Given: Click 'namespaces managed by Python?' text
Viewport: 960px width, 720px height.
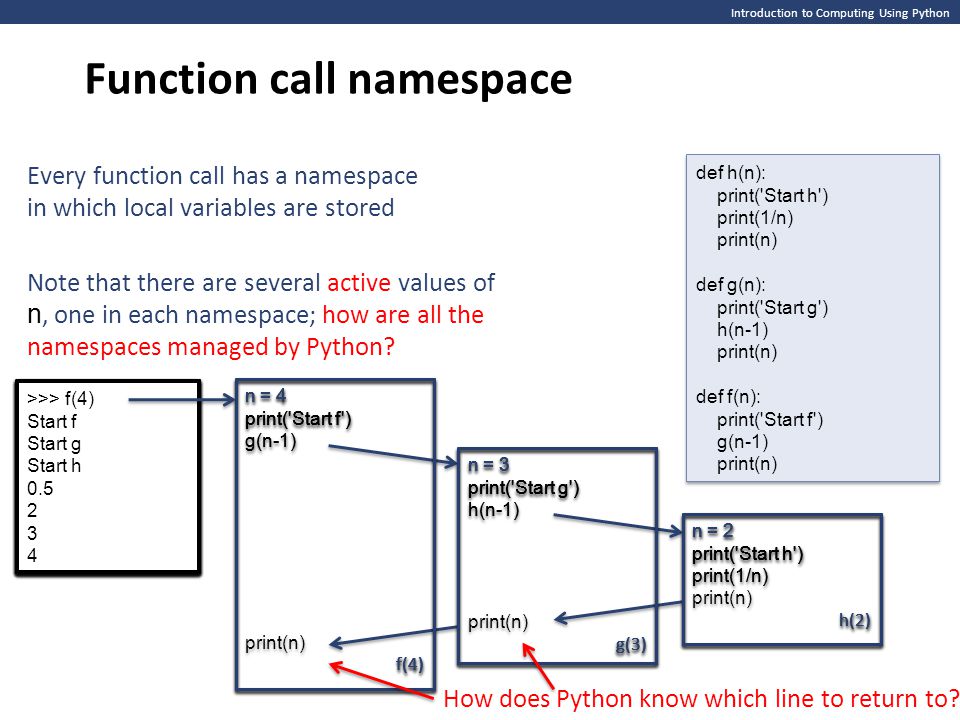Looking at the screenshot, I should (211, 347).
